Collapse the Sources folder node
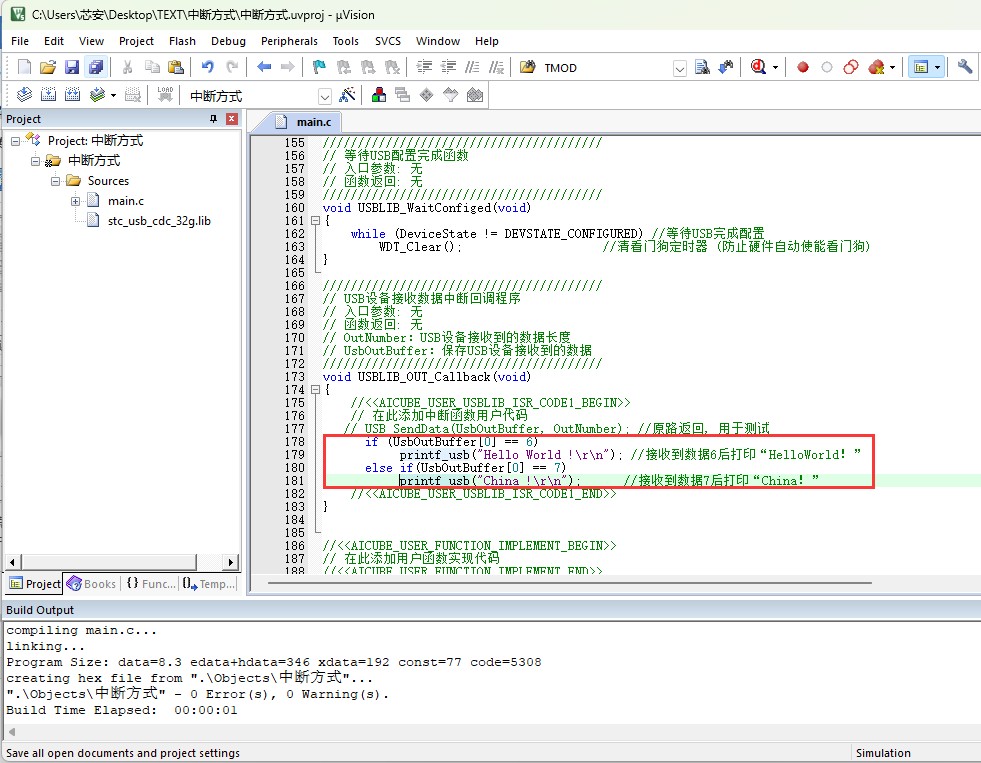Image resolution: width=981 pixels, height=763 pixels. pyautogui.click(x=56, y=181)
